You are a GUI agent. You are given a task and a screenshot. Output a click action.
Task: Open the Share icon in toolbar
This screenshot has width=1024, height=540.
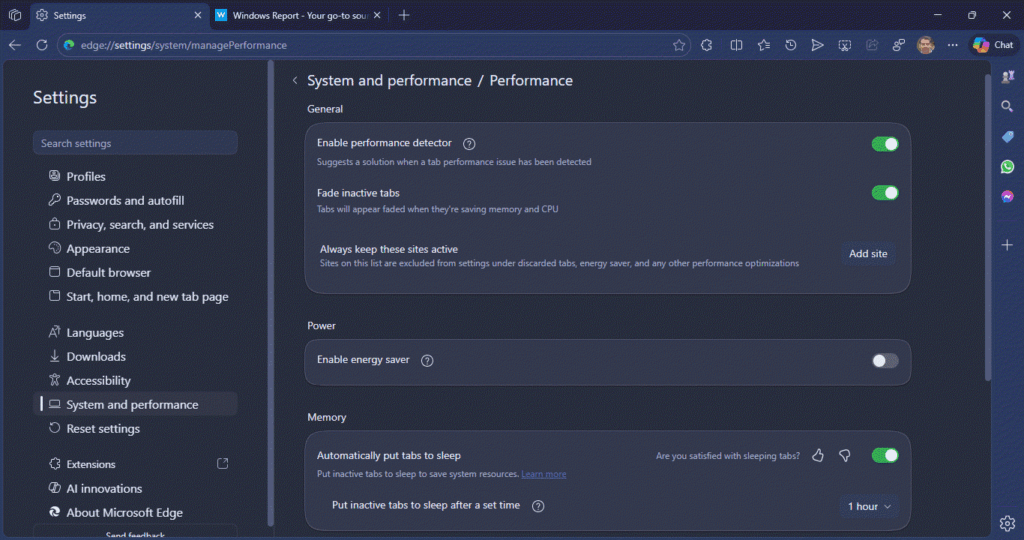[x=872, y=45]
